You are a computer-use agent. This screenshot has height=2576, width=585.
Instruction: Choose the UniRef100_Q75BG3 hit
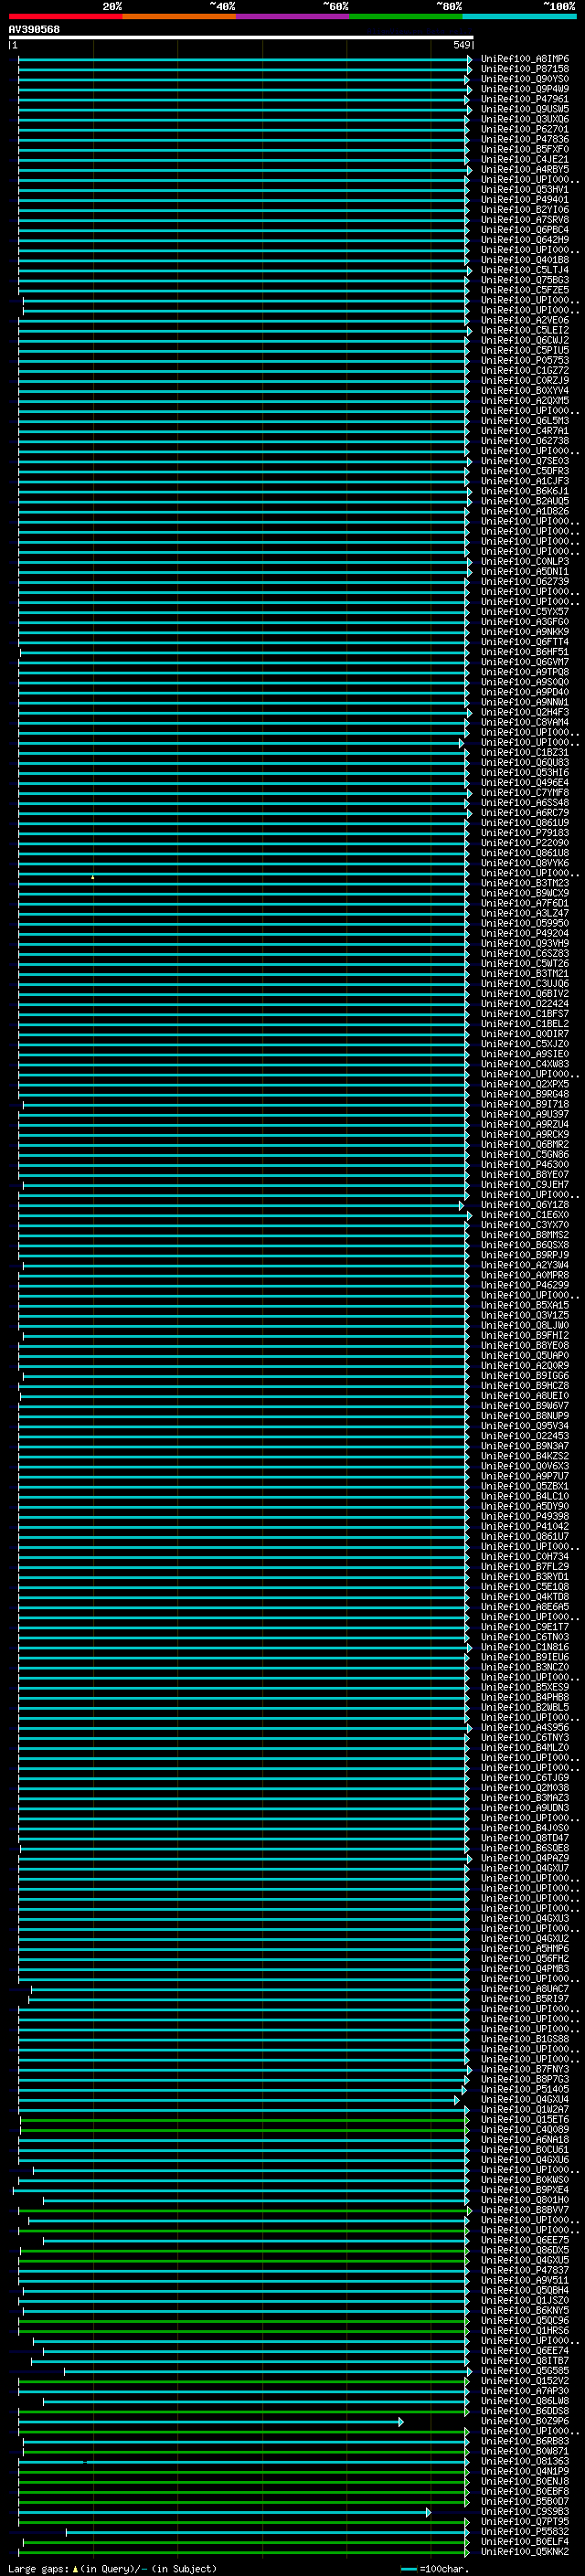tap(524, 280)
